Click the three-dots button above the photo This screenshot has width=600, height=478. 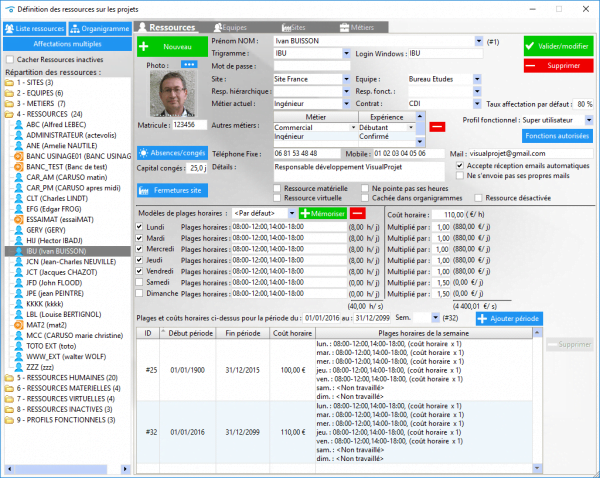pyautogui.click(x=189, y=64)
